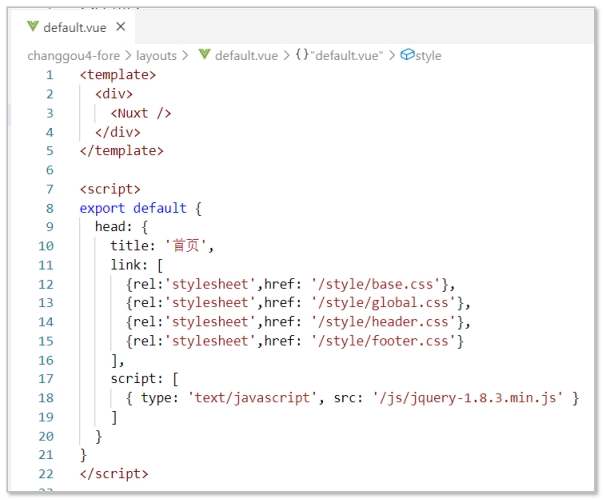The height and width of the screenshot is (500, 603).
Task: Click '/style/global.css' path string
Action: click(383, 303)
